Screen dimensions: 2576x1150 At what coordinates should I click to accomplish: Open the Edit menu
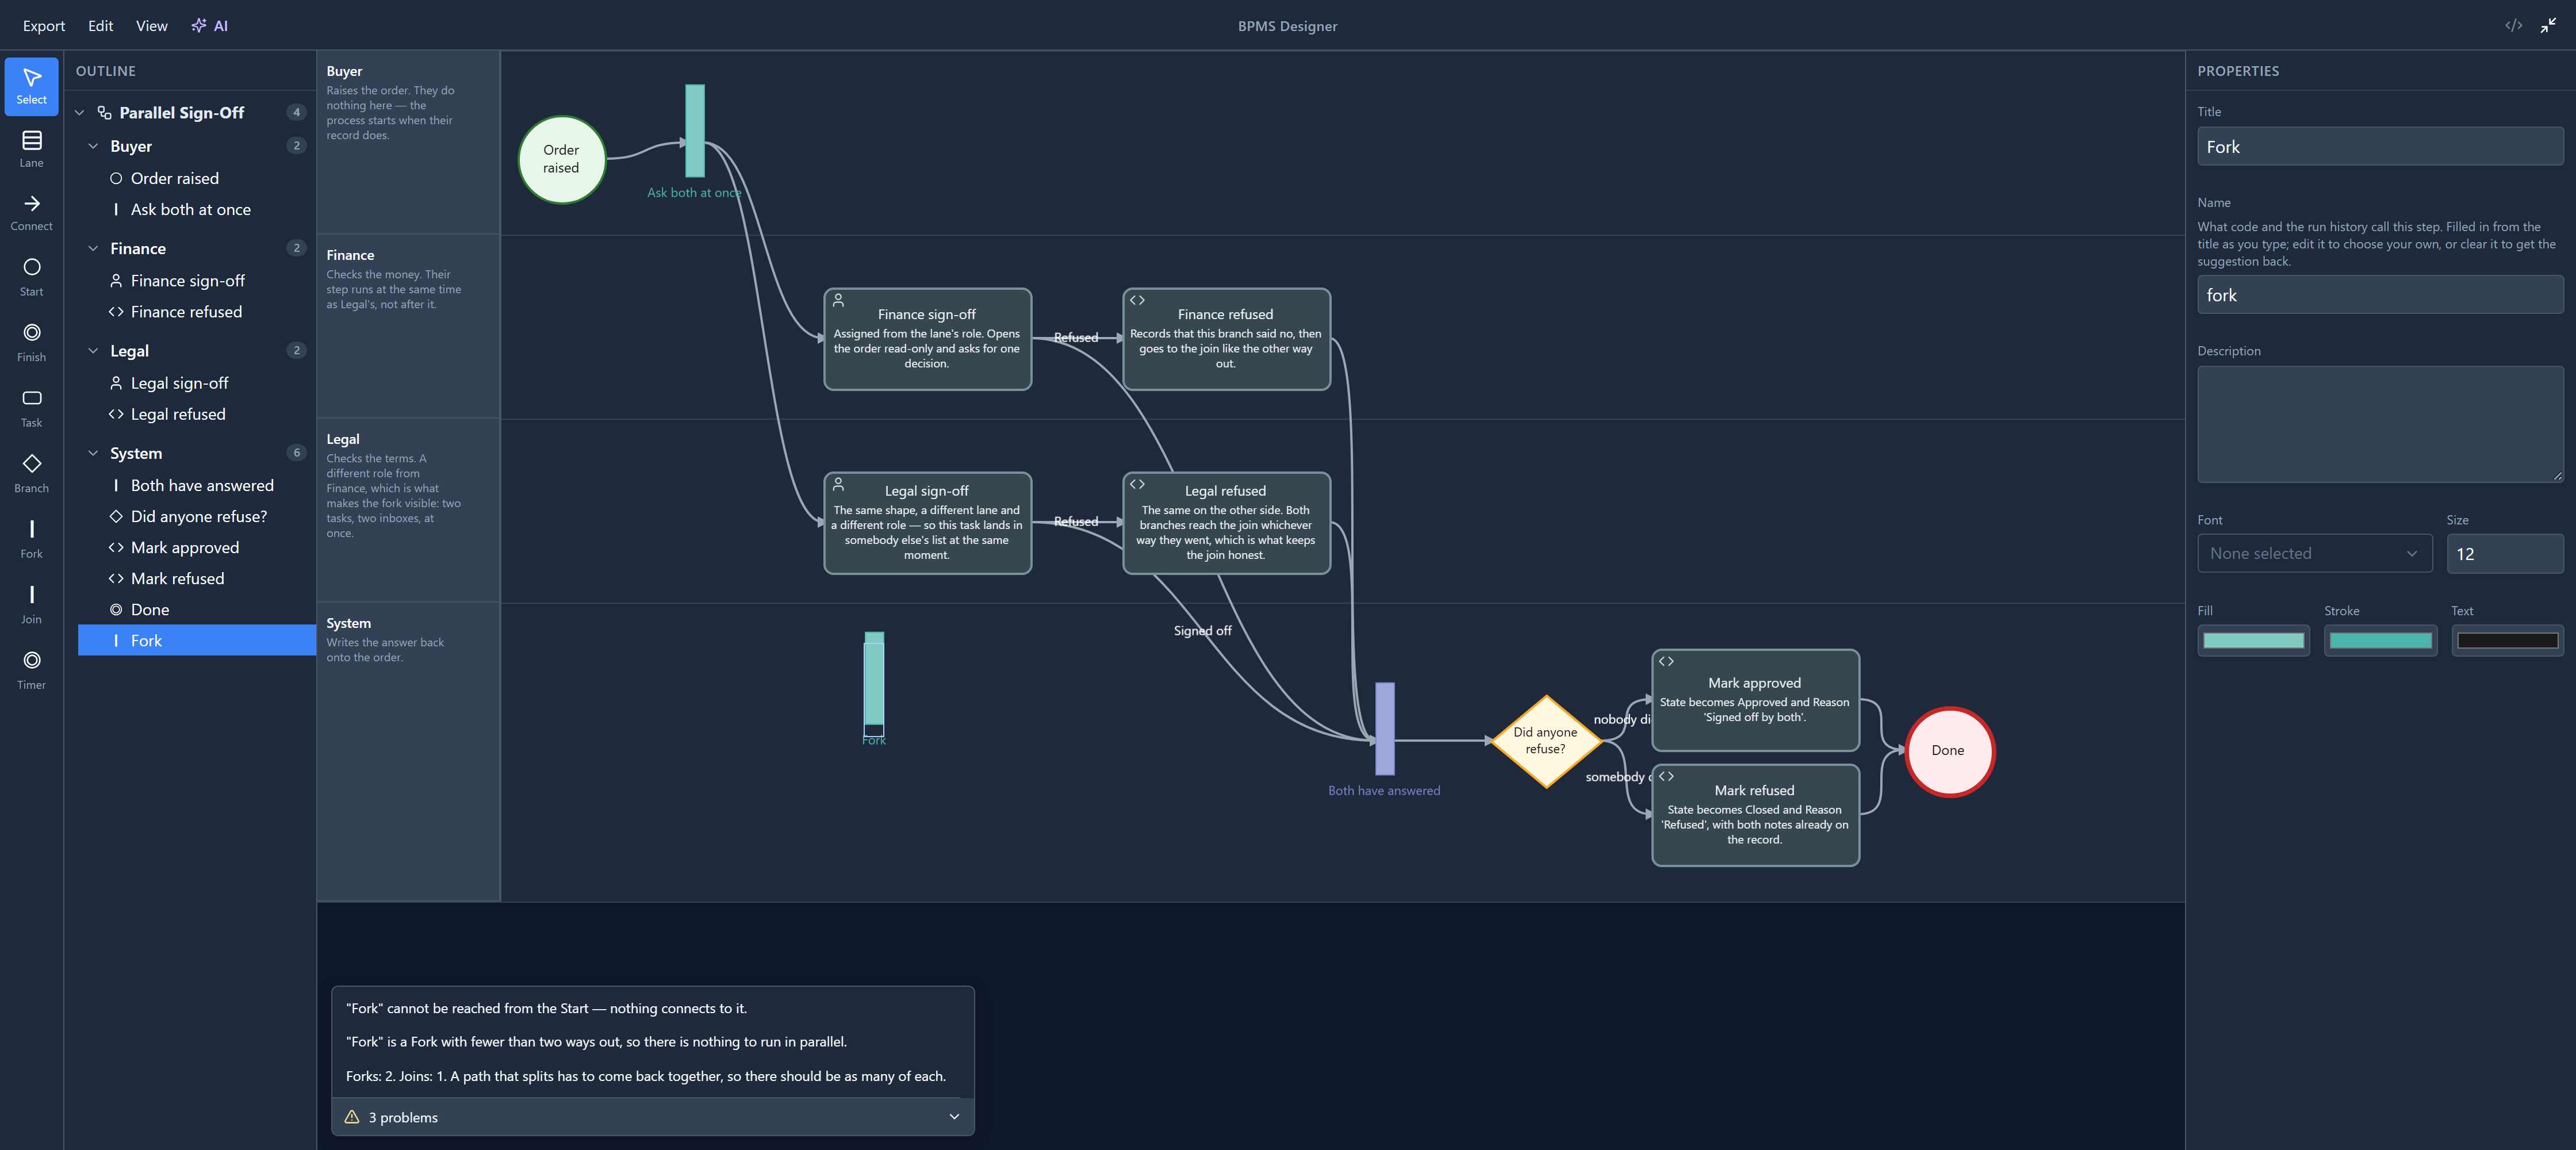100,26
